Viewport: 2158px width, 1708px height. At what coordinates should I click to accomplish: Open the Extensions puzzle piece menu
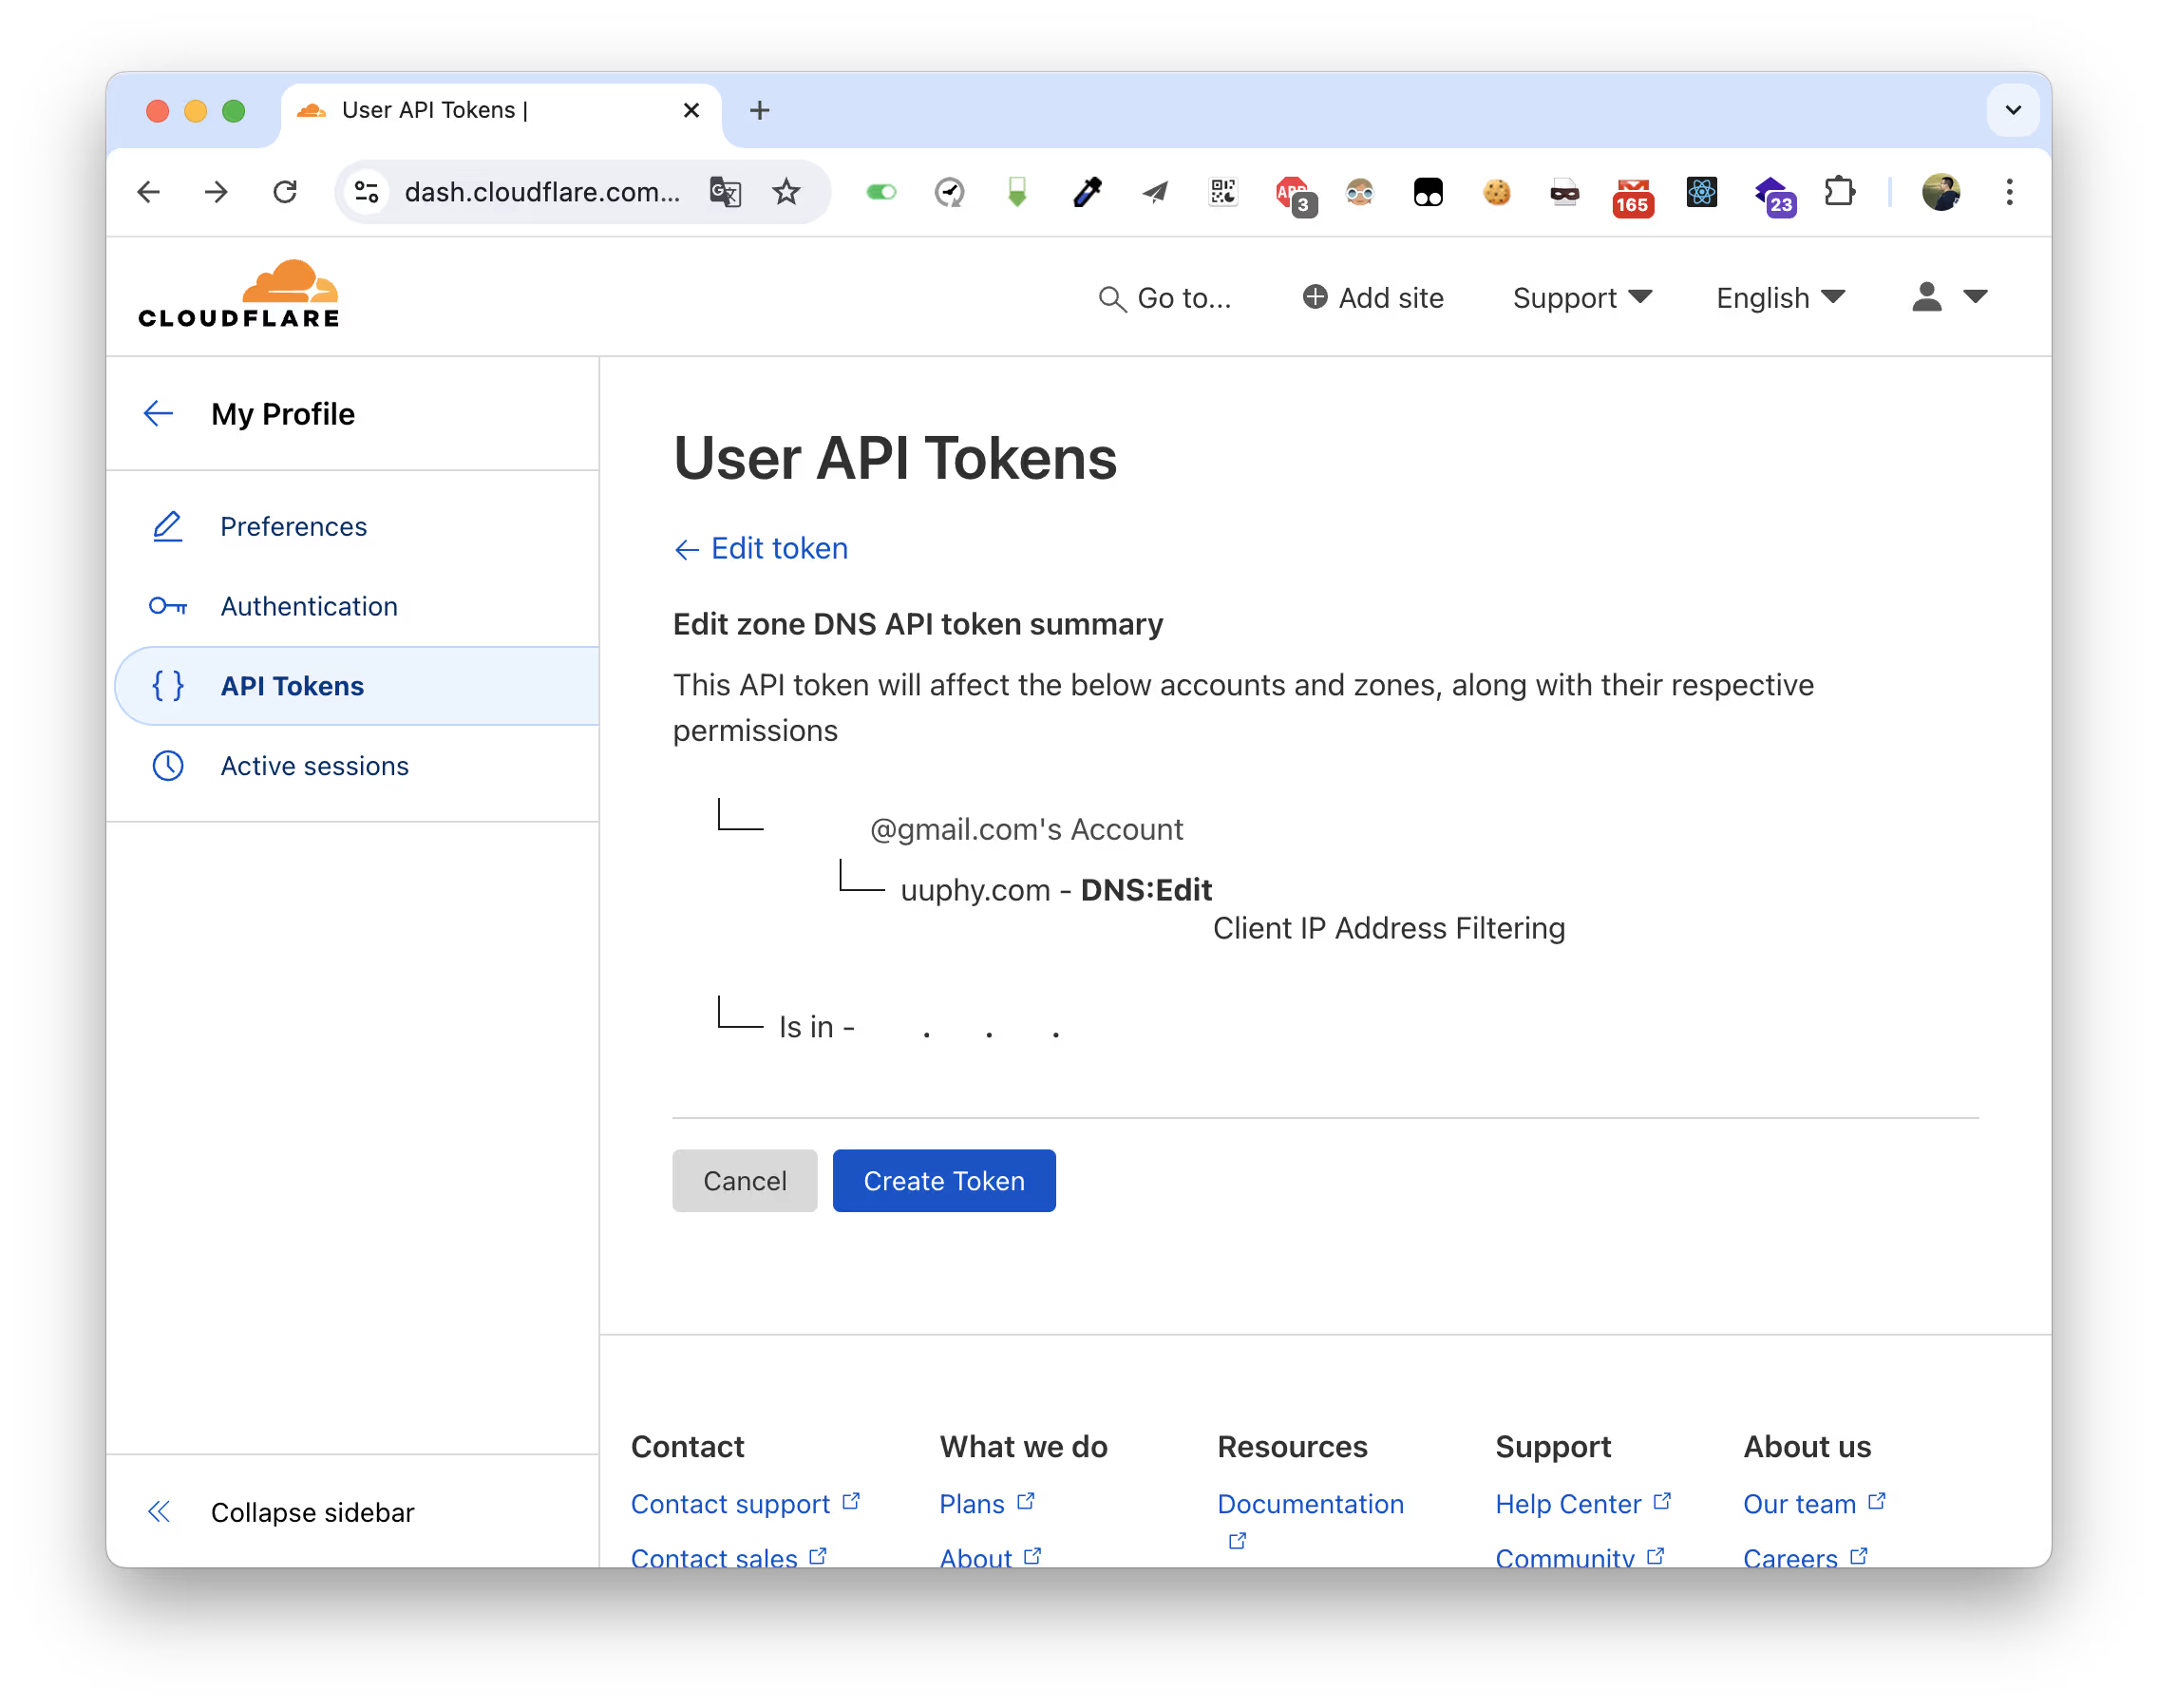click(x=1839, y=192)
